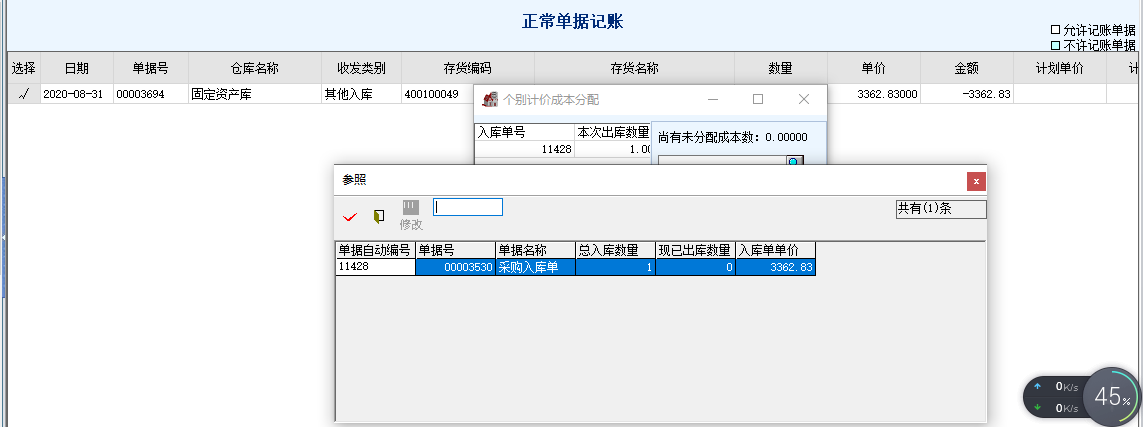The width and height of the screenshot is (1143, 427).
Task: Click the 个别计价成本分配 window app icon
Action: tap(491, 99)
